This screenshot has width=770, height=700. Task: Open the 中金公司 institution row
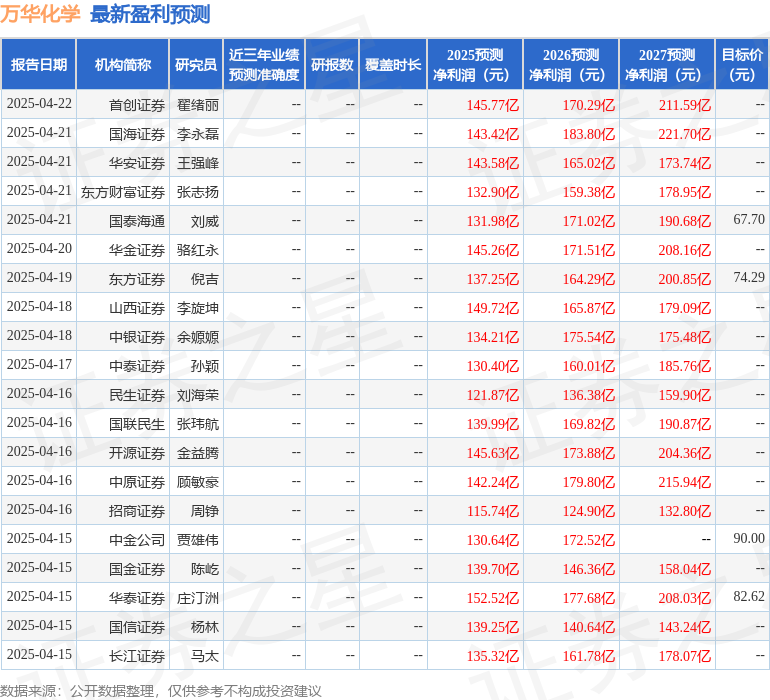pos(137,540)
